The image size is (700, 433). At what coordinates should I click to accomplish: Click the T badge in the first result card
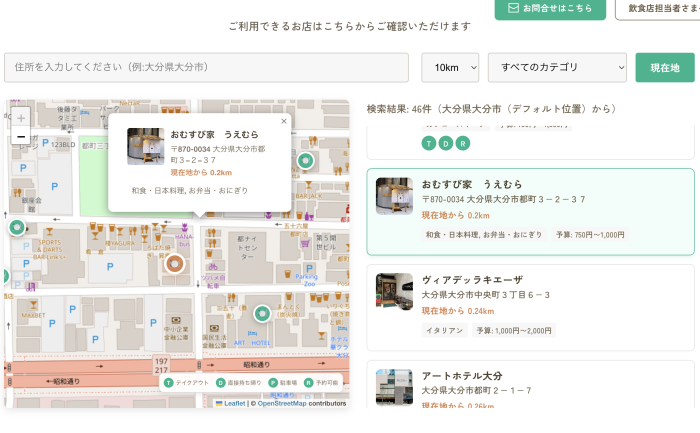429,143
